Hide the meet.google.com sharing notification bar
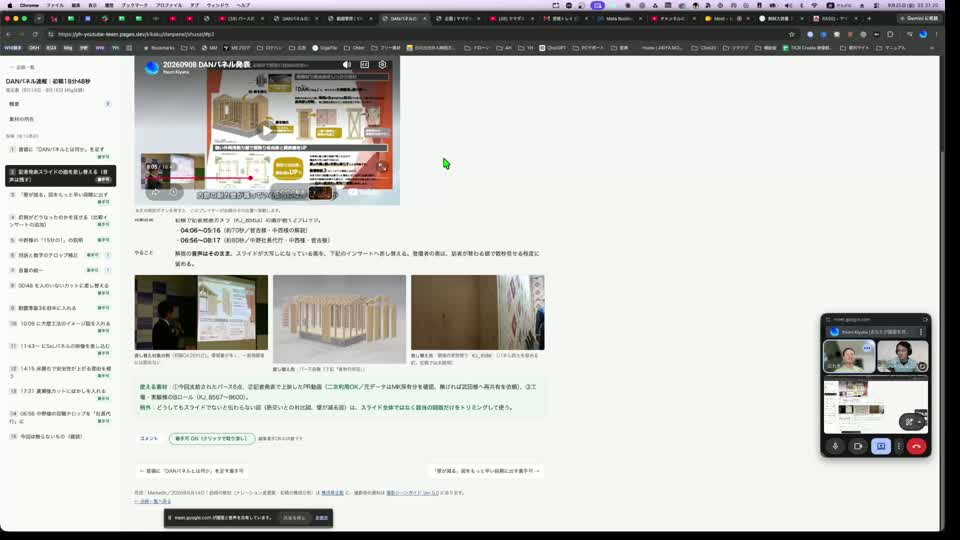Screen dimensions: 960x540 (x=321, y=518)
